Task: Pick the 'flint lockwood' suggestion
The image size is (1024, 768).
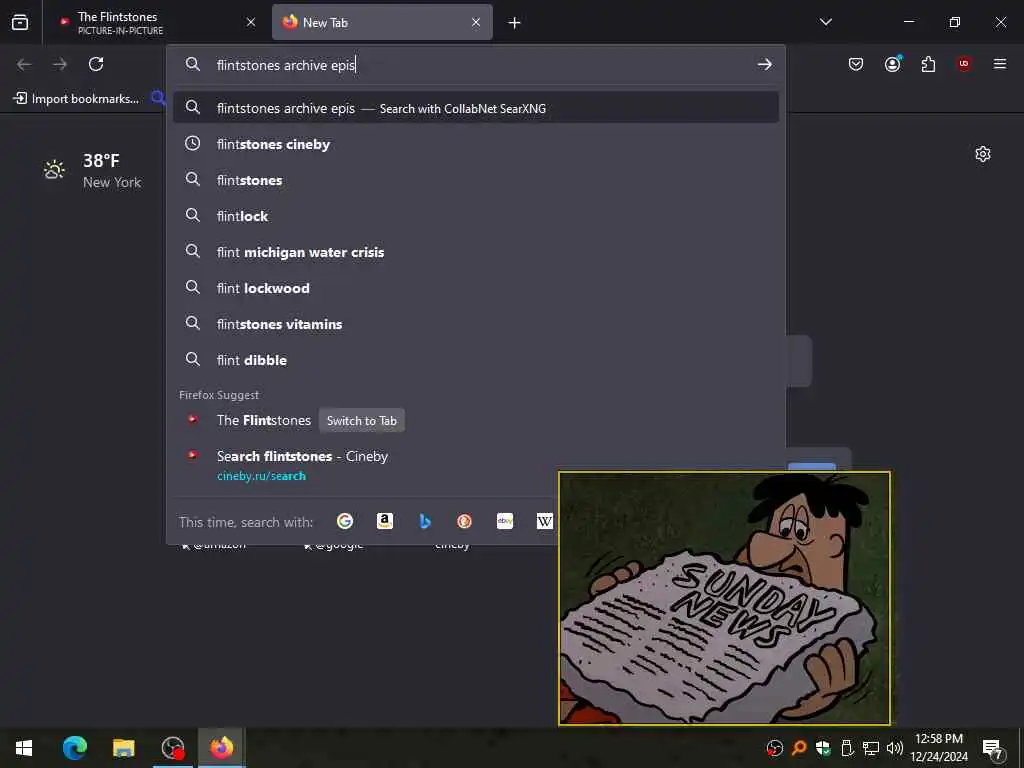Action: click(x=475, y=287)
